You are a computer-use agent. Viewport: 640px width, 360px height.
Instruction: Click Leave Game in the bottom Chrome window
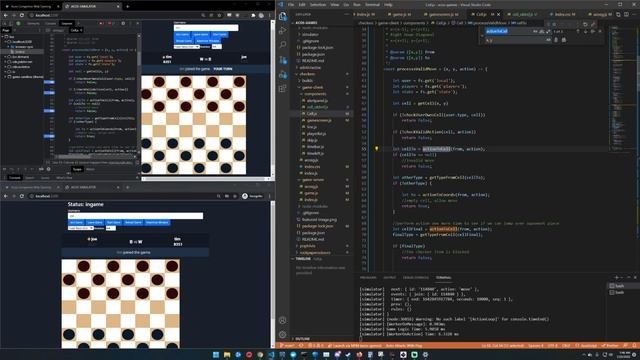click(95, 222)
